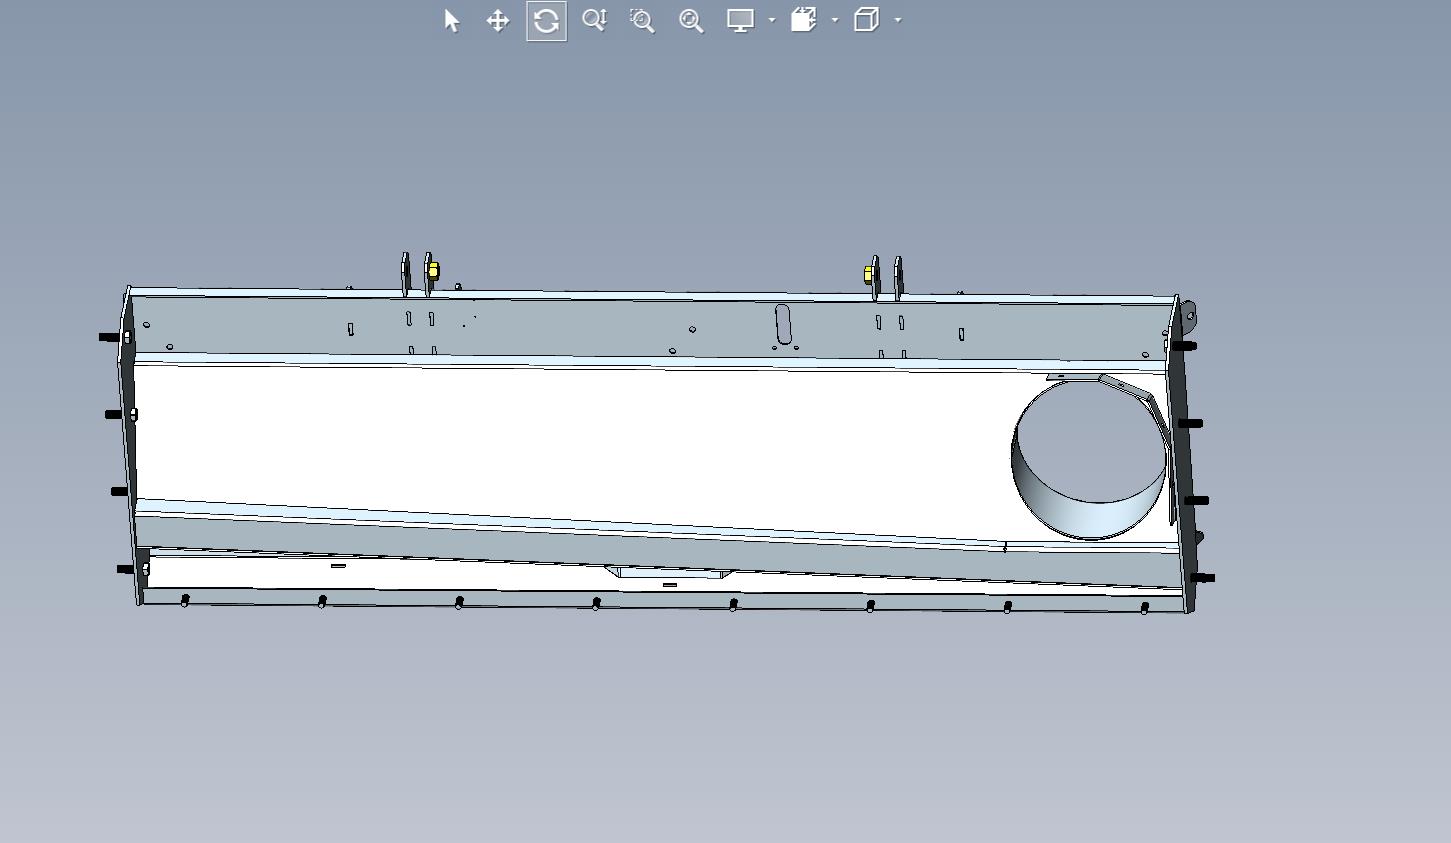
Task: Click the top black bolt on right end
Action: pos(1185,346)
